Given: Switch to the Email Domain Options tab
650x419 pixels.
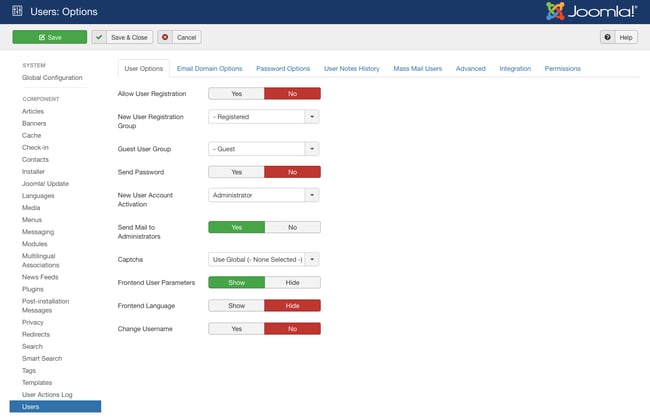Looking at the screenshot, I should (209, 68).
